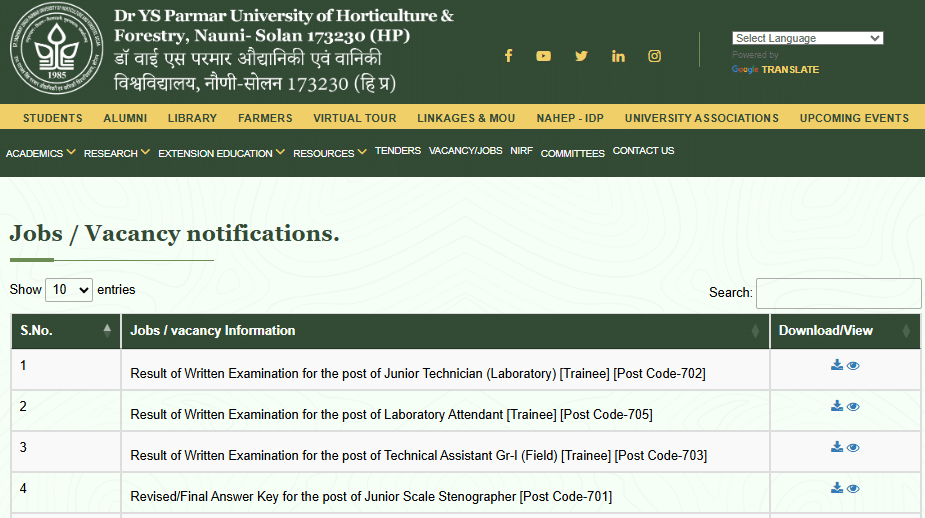Go to the Students section

pos(53,118)
